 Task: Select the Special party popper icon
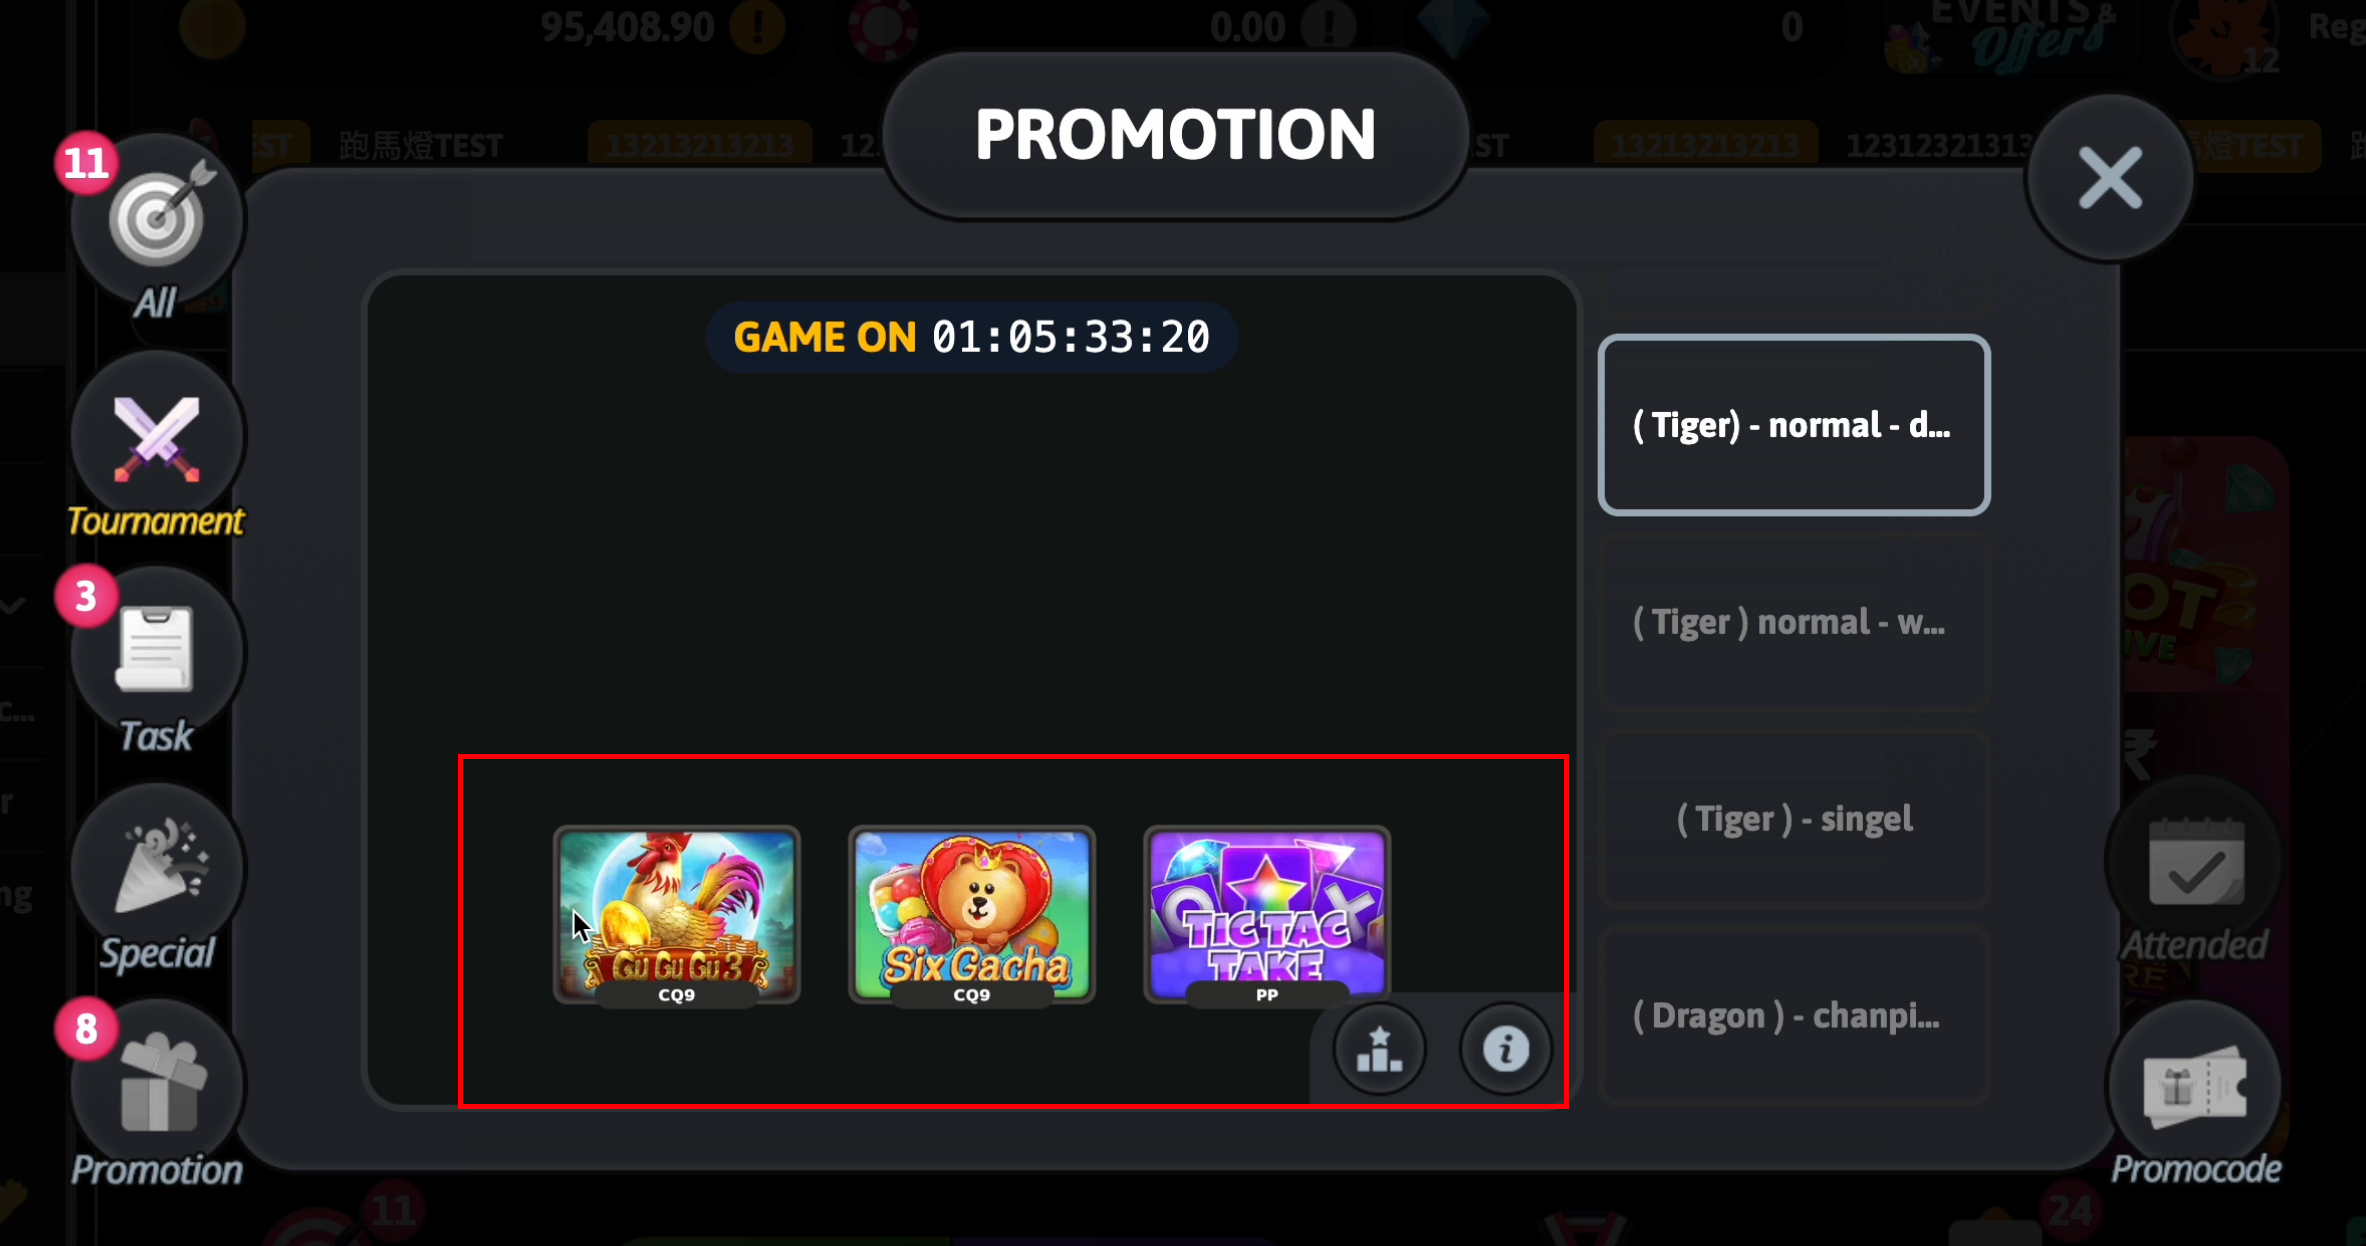[x=157, y=868]
